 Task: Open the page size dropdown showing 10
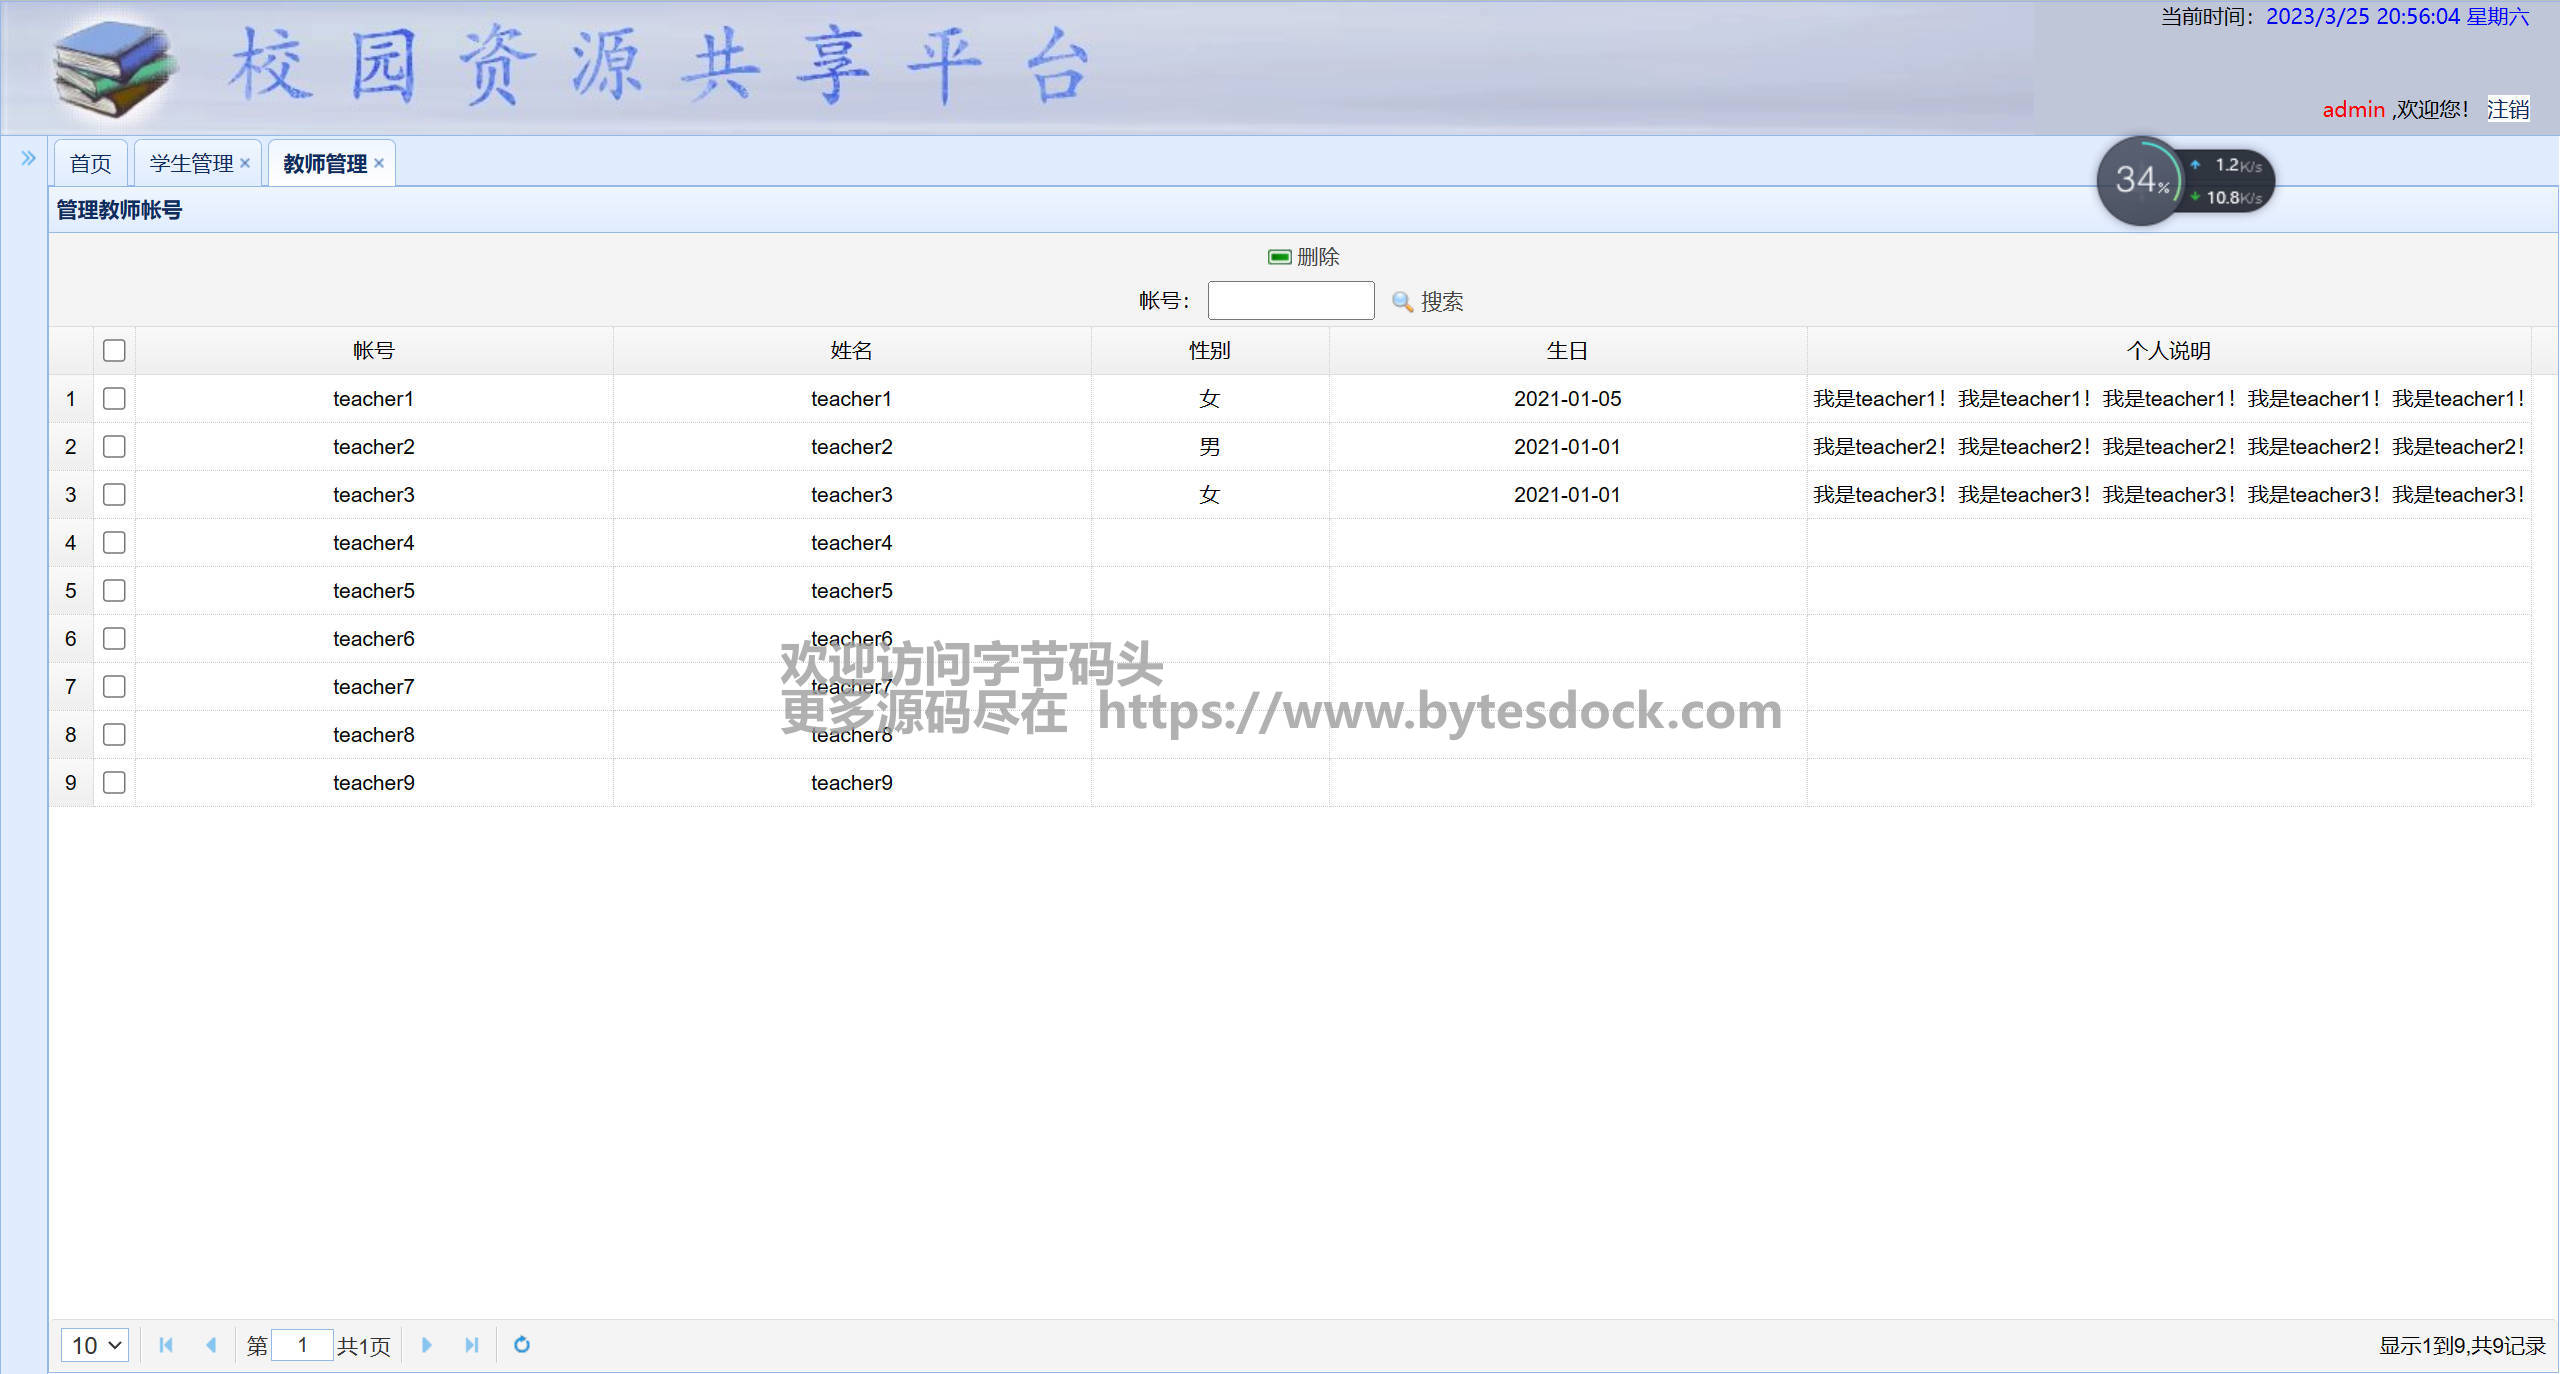(x=95, y=1345)
